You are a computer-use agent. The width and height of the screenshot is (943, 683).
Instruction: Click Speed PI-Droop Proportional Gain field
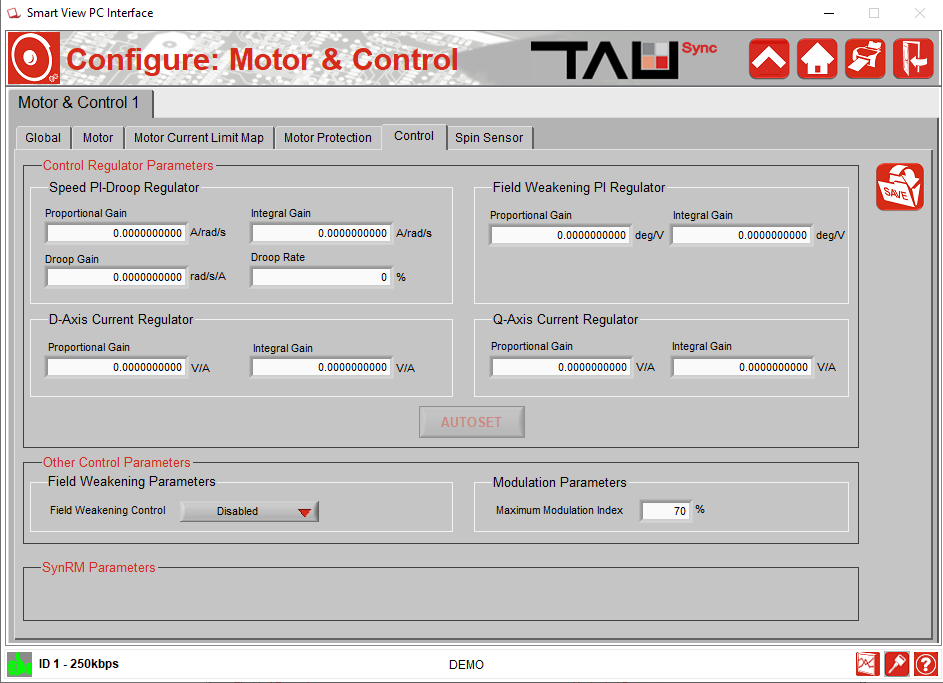pyautogui.click(x=116, y=233)
